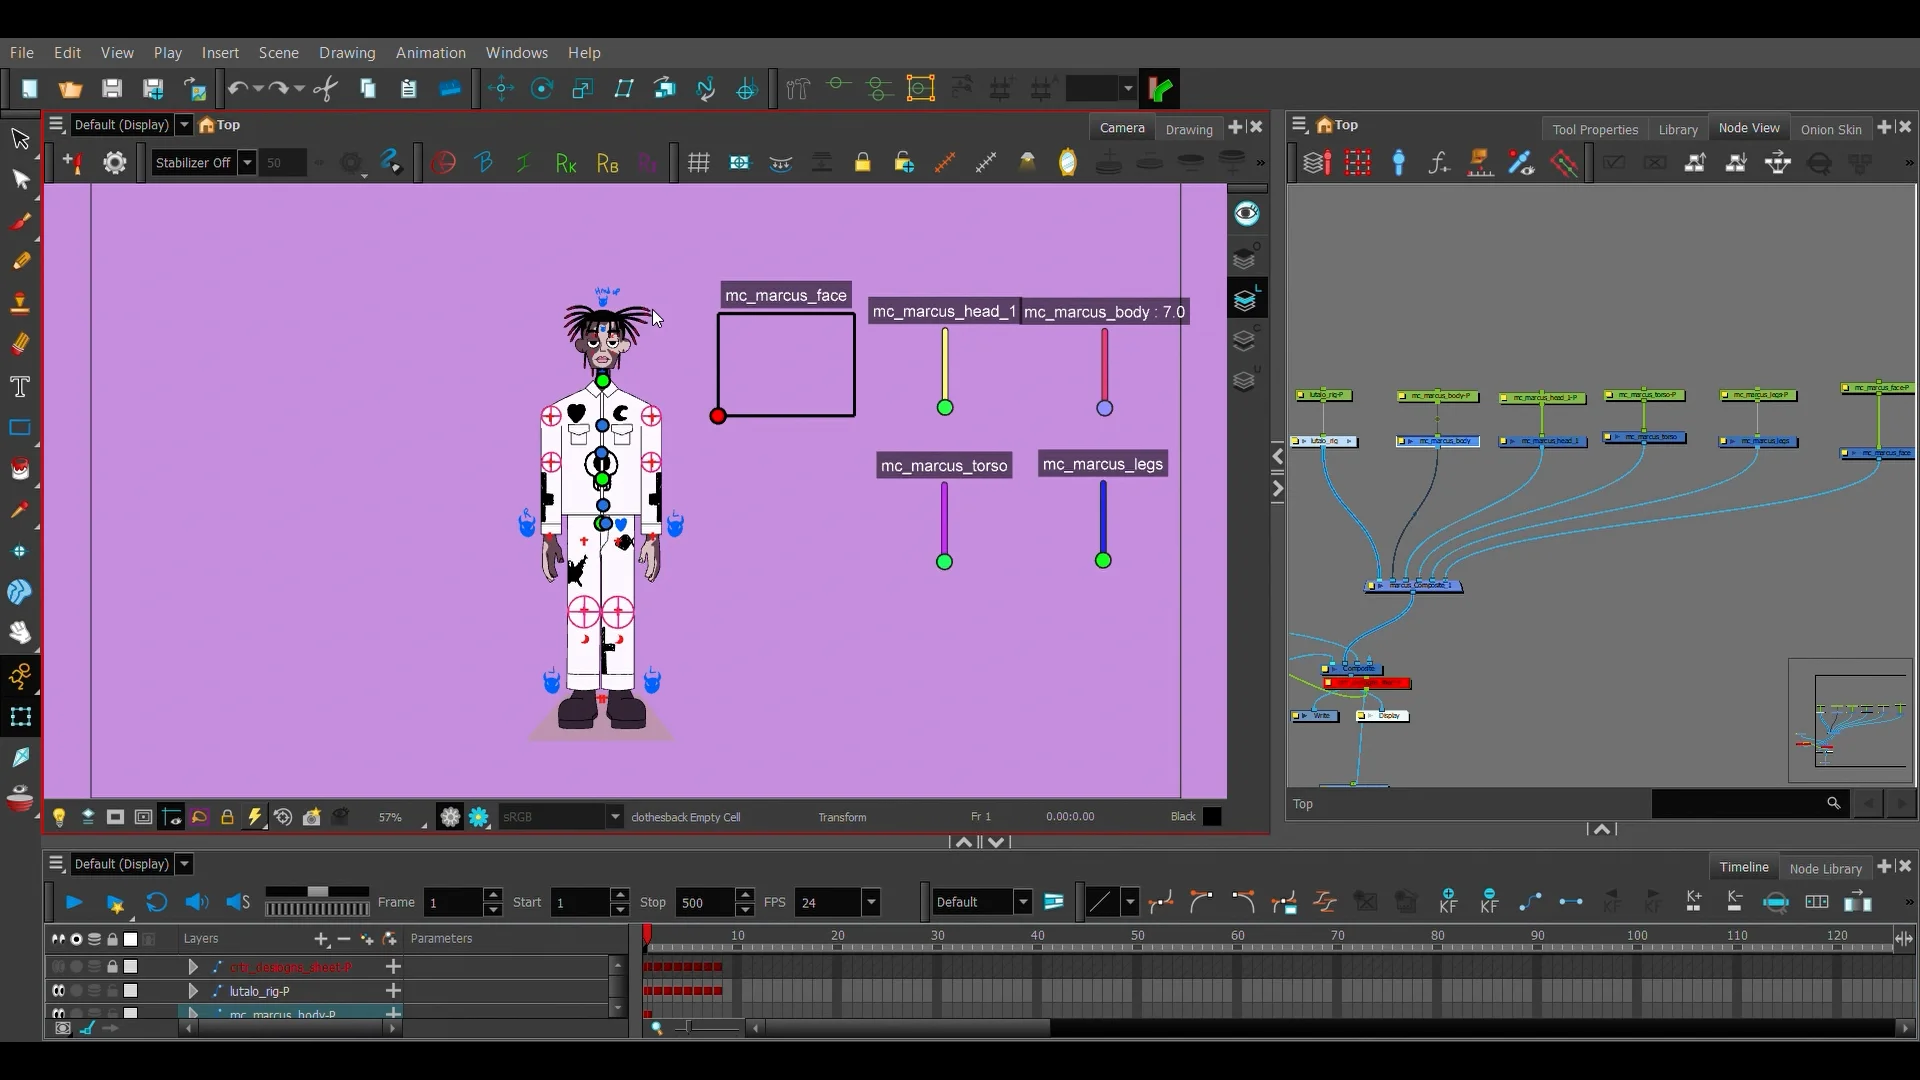The image size is (1920, 1080).
Task: Toggle sound playback speaker icon
Action: point(197,903)
